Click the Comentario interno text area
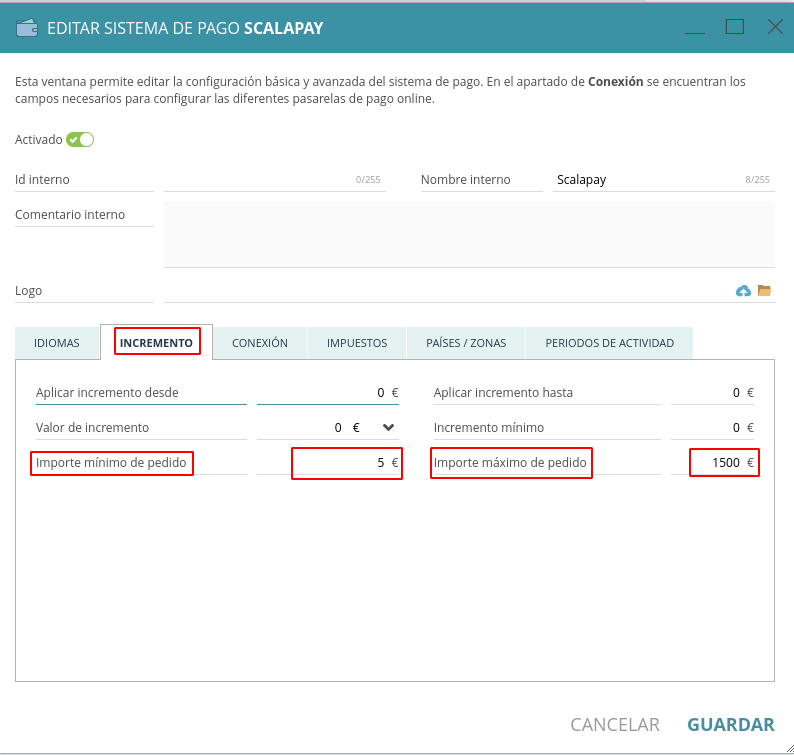This screenshot has width=794, height=755. [x=469, y=234]
